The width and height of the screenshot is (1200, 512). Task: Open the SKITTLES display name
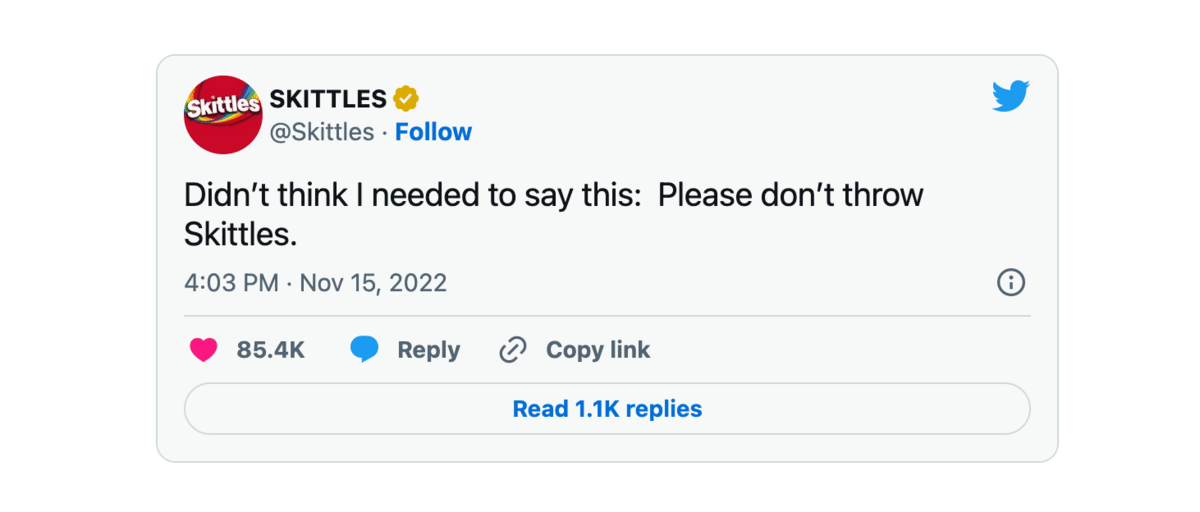[x=328, y=99]
